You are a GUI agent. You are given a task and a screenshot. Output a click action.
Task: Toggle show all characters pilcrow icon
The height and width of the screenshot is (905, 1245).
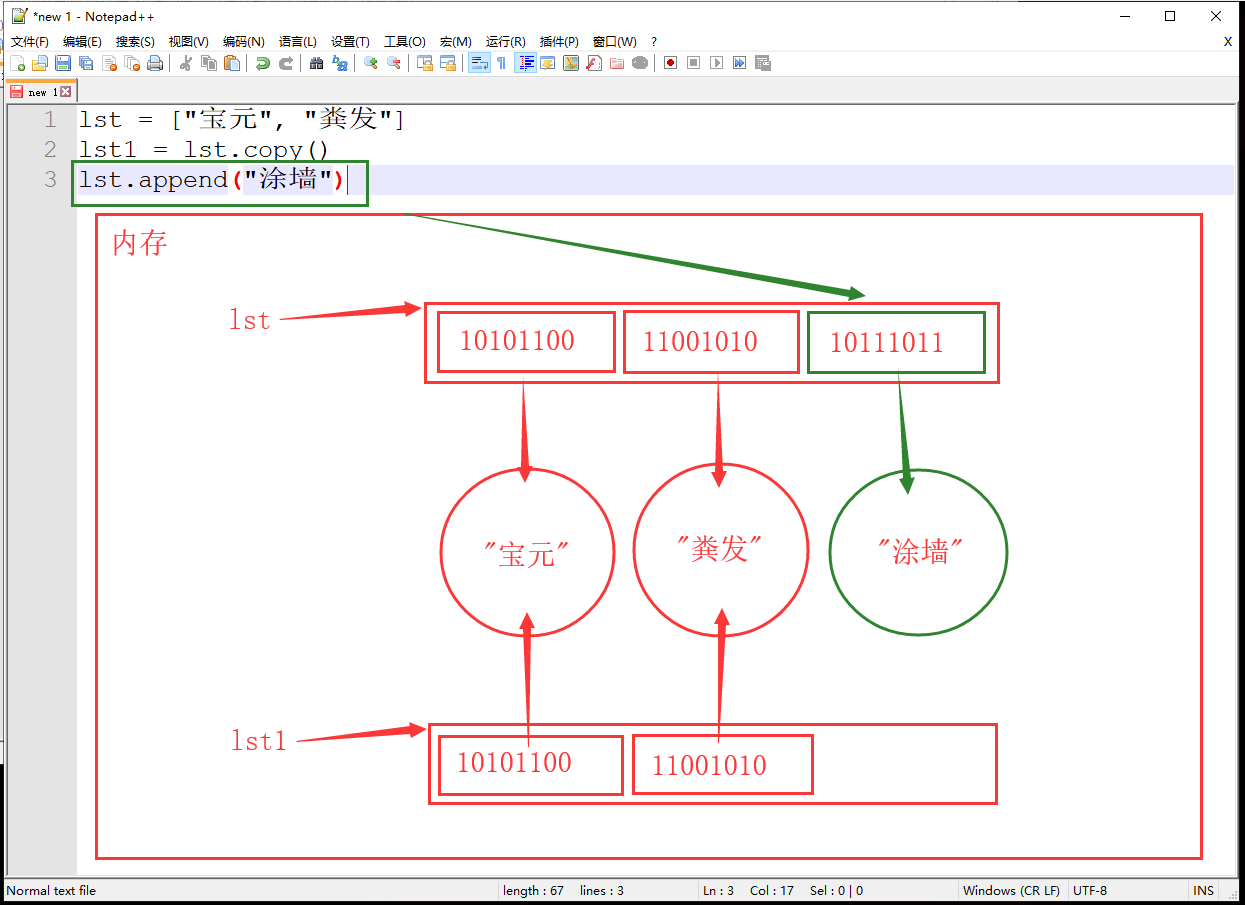point(501,63)
